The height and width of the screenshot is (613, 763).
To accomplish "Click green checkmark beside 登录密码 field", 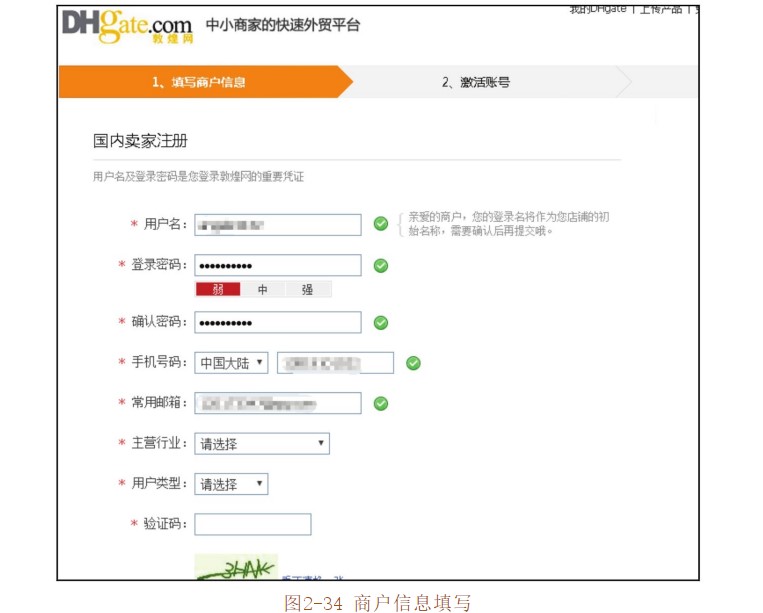I will (x=381, y=266).
